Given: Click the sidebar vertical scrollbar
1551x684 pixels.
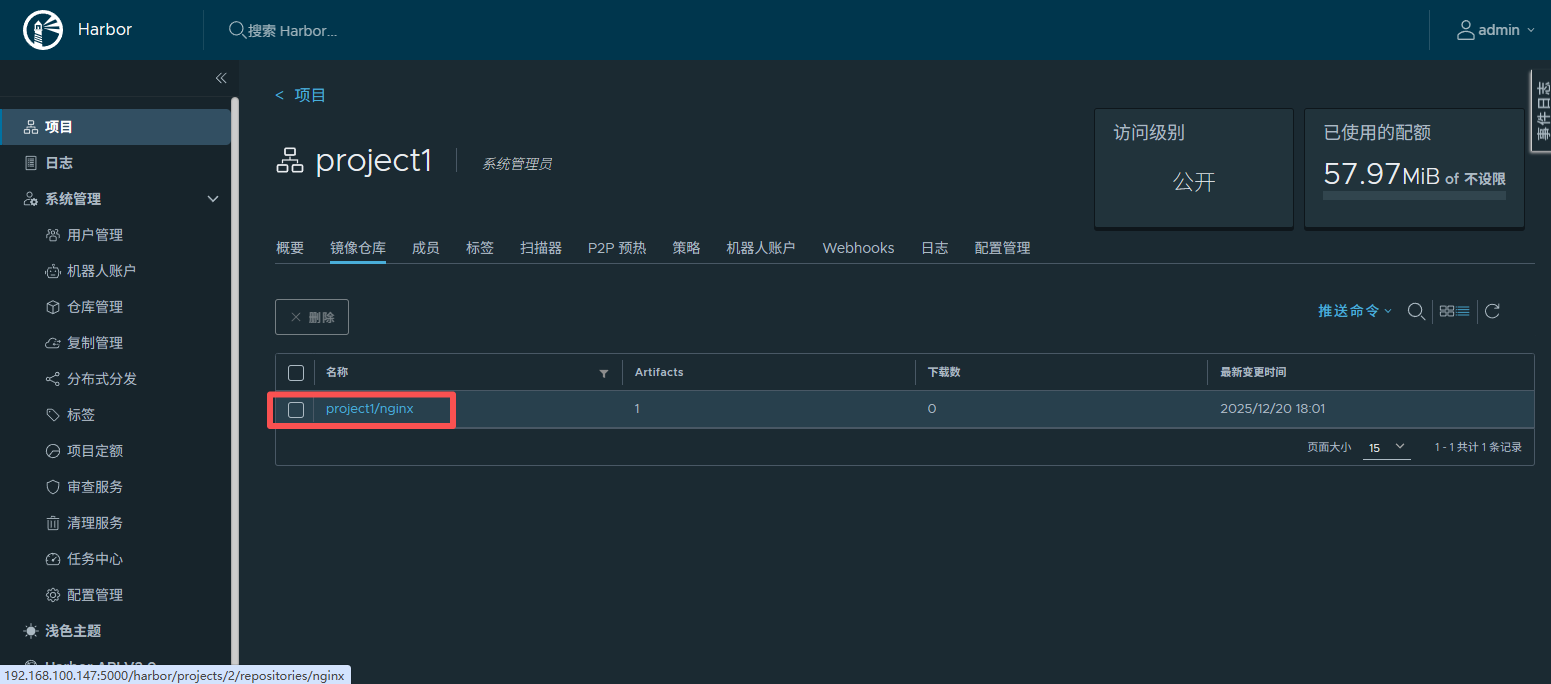Looking at the screenshot, I should pyautogui.click(x=235, y=380).
